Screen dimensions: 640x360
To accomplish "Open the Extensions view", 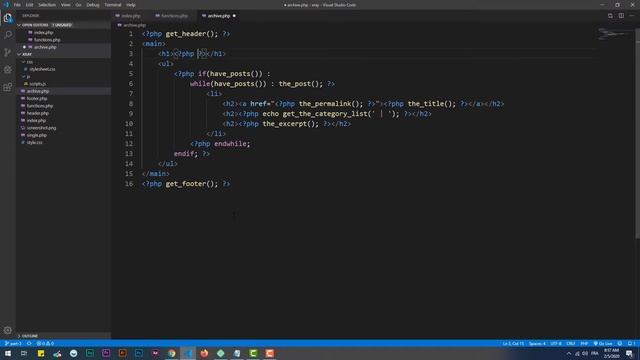I will pos(8,87).
